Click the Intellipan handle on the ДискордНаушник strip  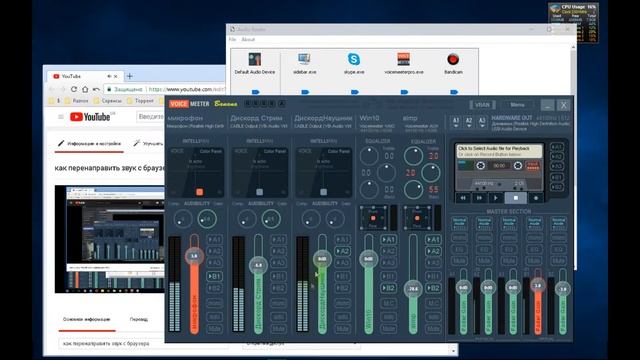pyautogui.click(x=323, y=192)
